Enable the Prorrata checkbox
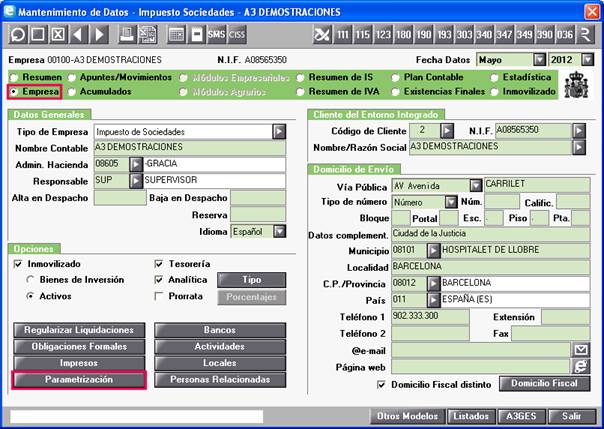Screen dimensions: 604x429 159,296
